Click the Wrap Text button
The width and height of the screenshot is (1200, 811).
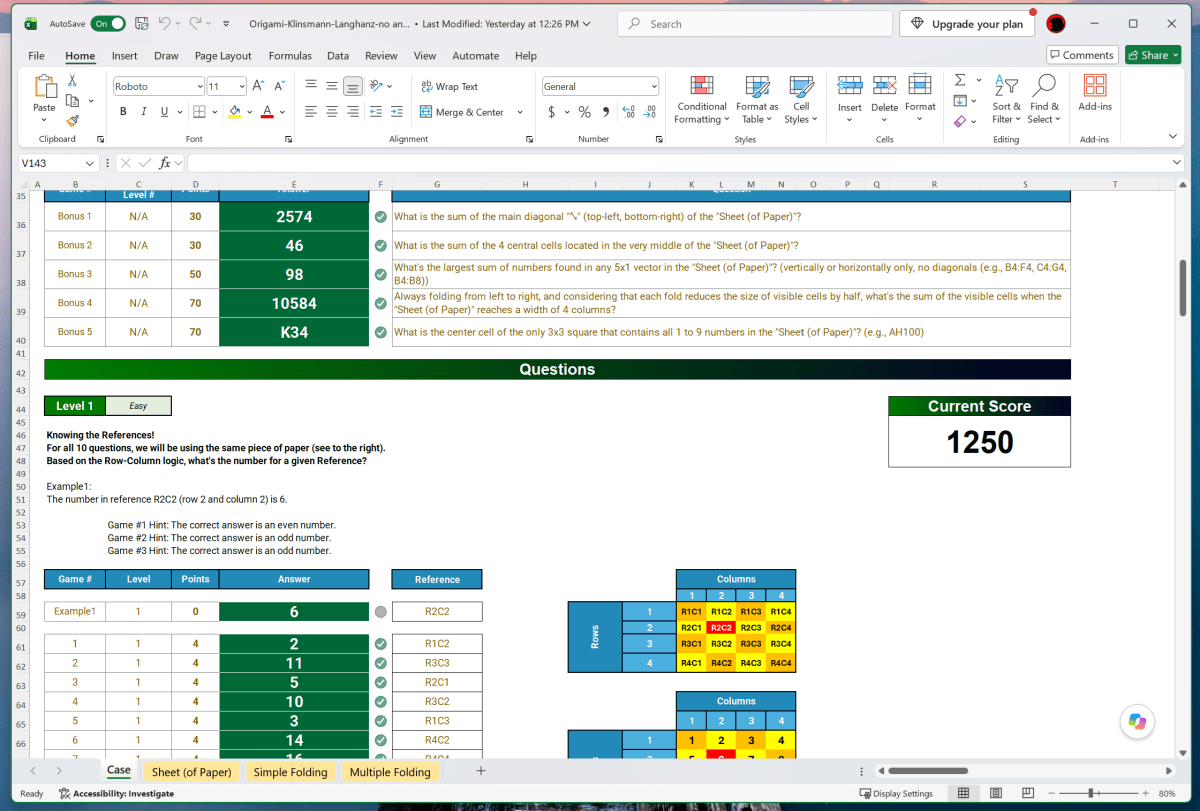point(449,86)
